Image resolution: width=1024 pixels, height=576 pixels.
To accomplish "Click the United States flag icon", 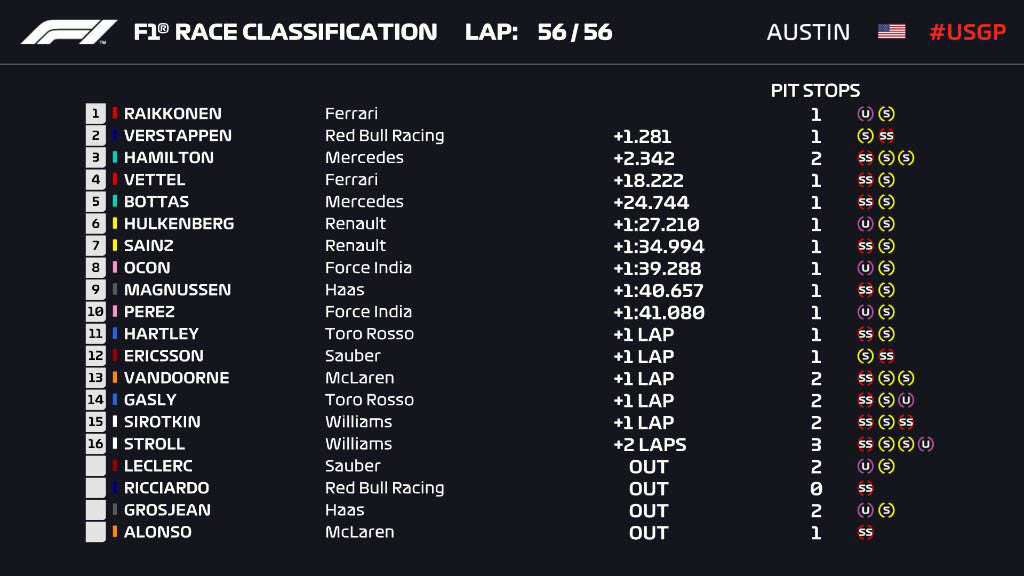I will [x=891, y=31].
